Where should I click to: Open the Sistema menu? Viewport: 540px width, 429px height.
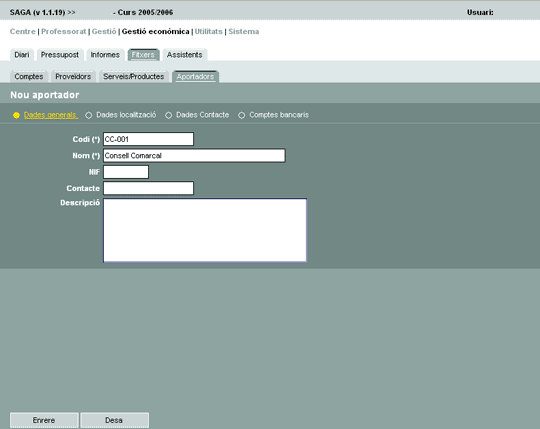tap(243, 31)
